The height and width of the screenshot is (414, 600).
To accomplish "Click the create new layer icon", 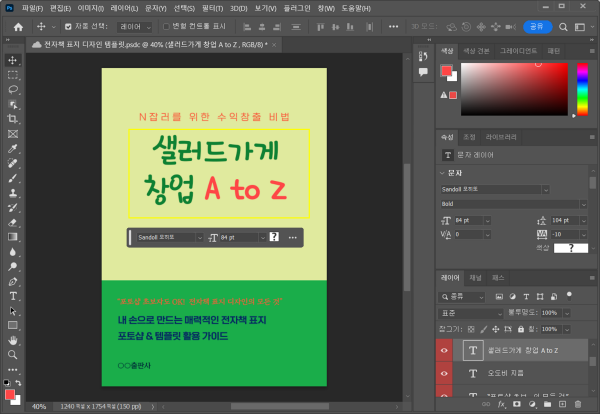I will coord(560,405).
